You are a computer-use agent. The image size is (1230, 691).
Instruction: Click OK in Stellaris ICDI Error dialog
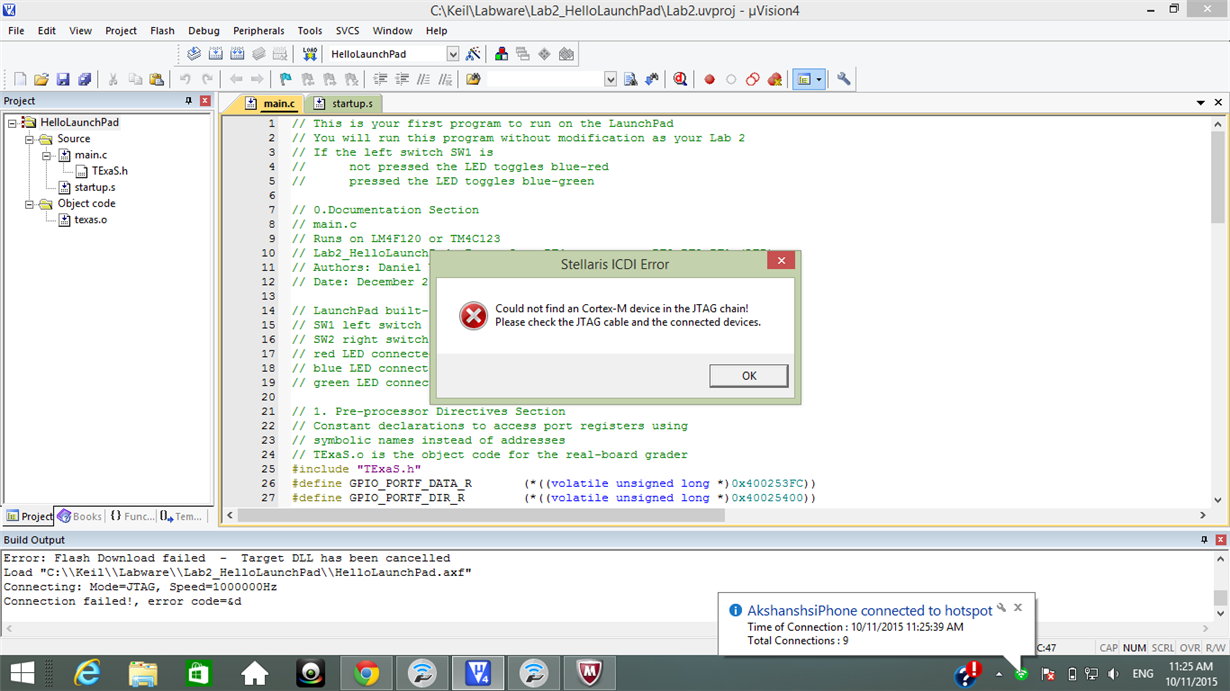[x=749, y=376]
